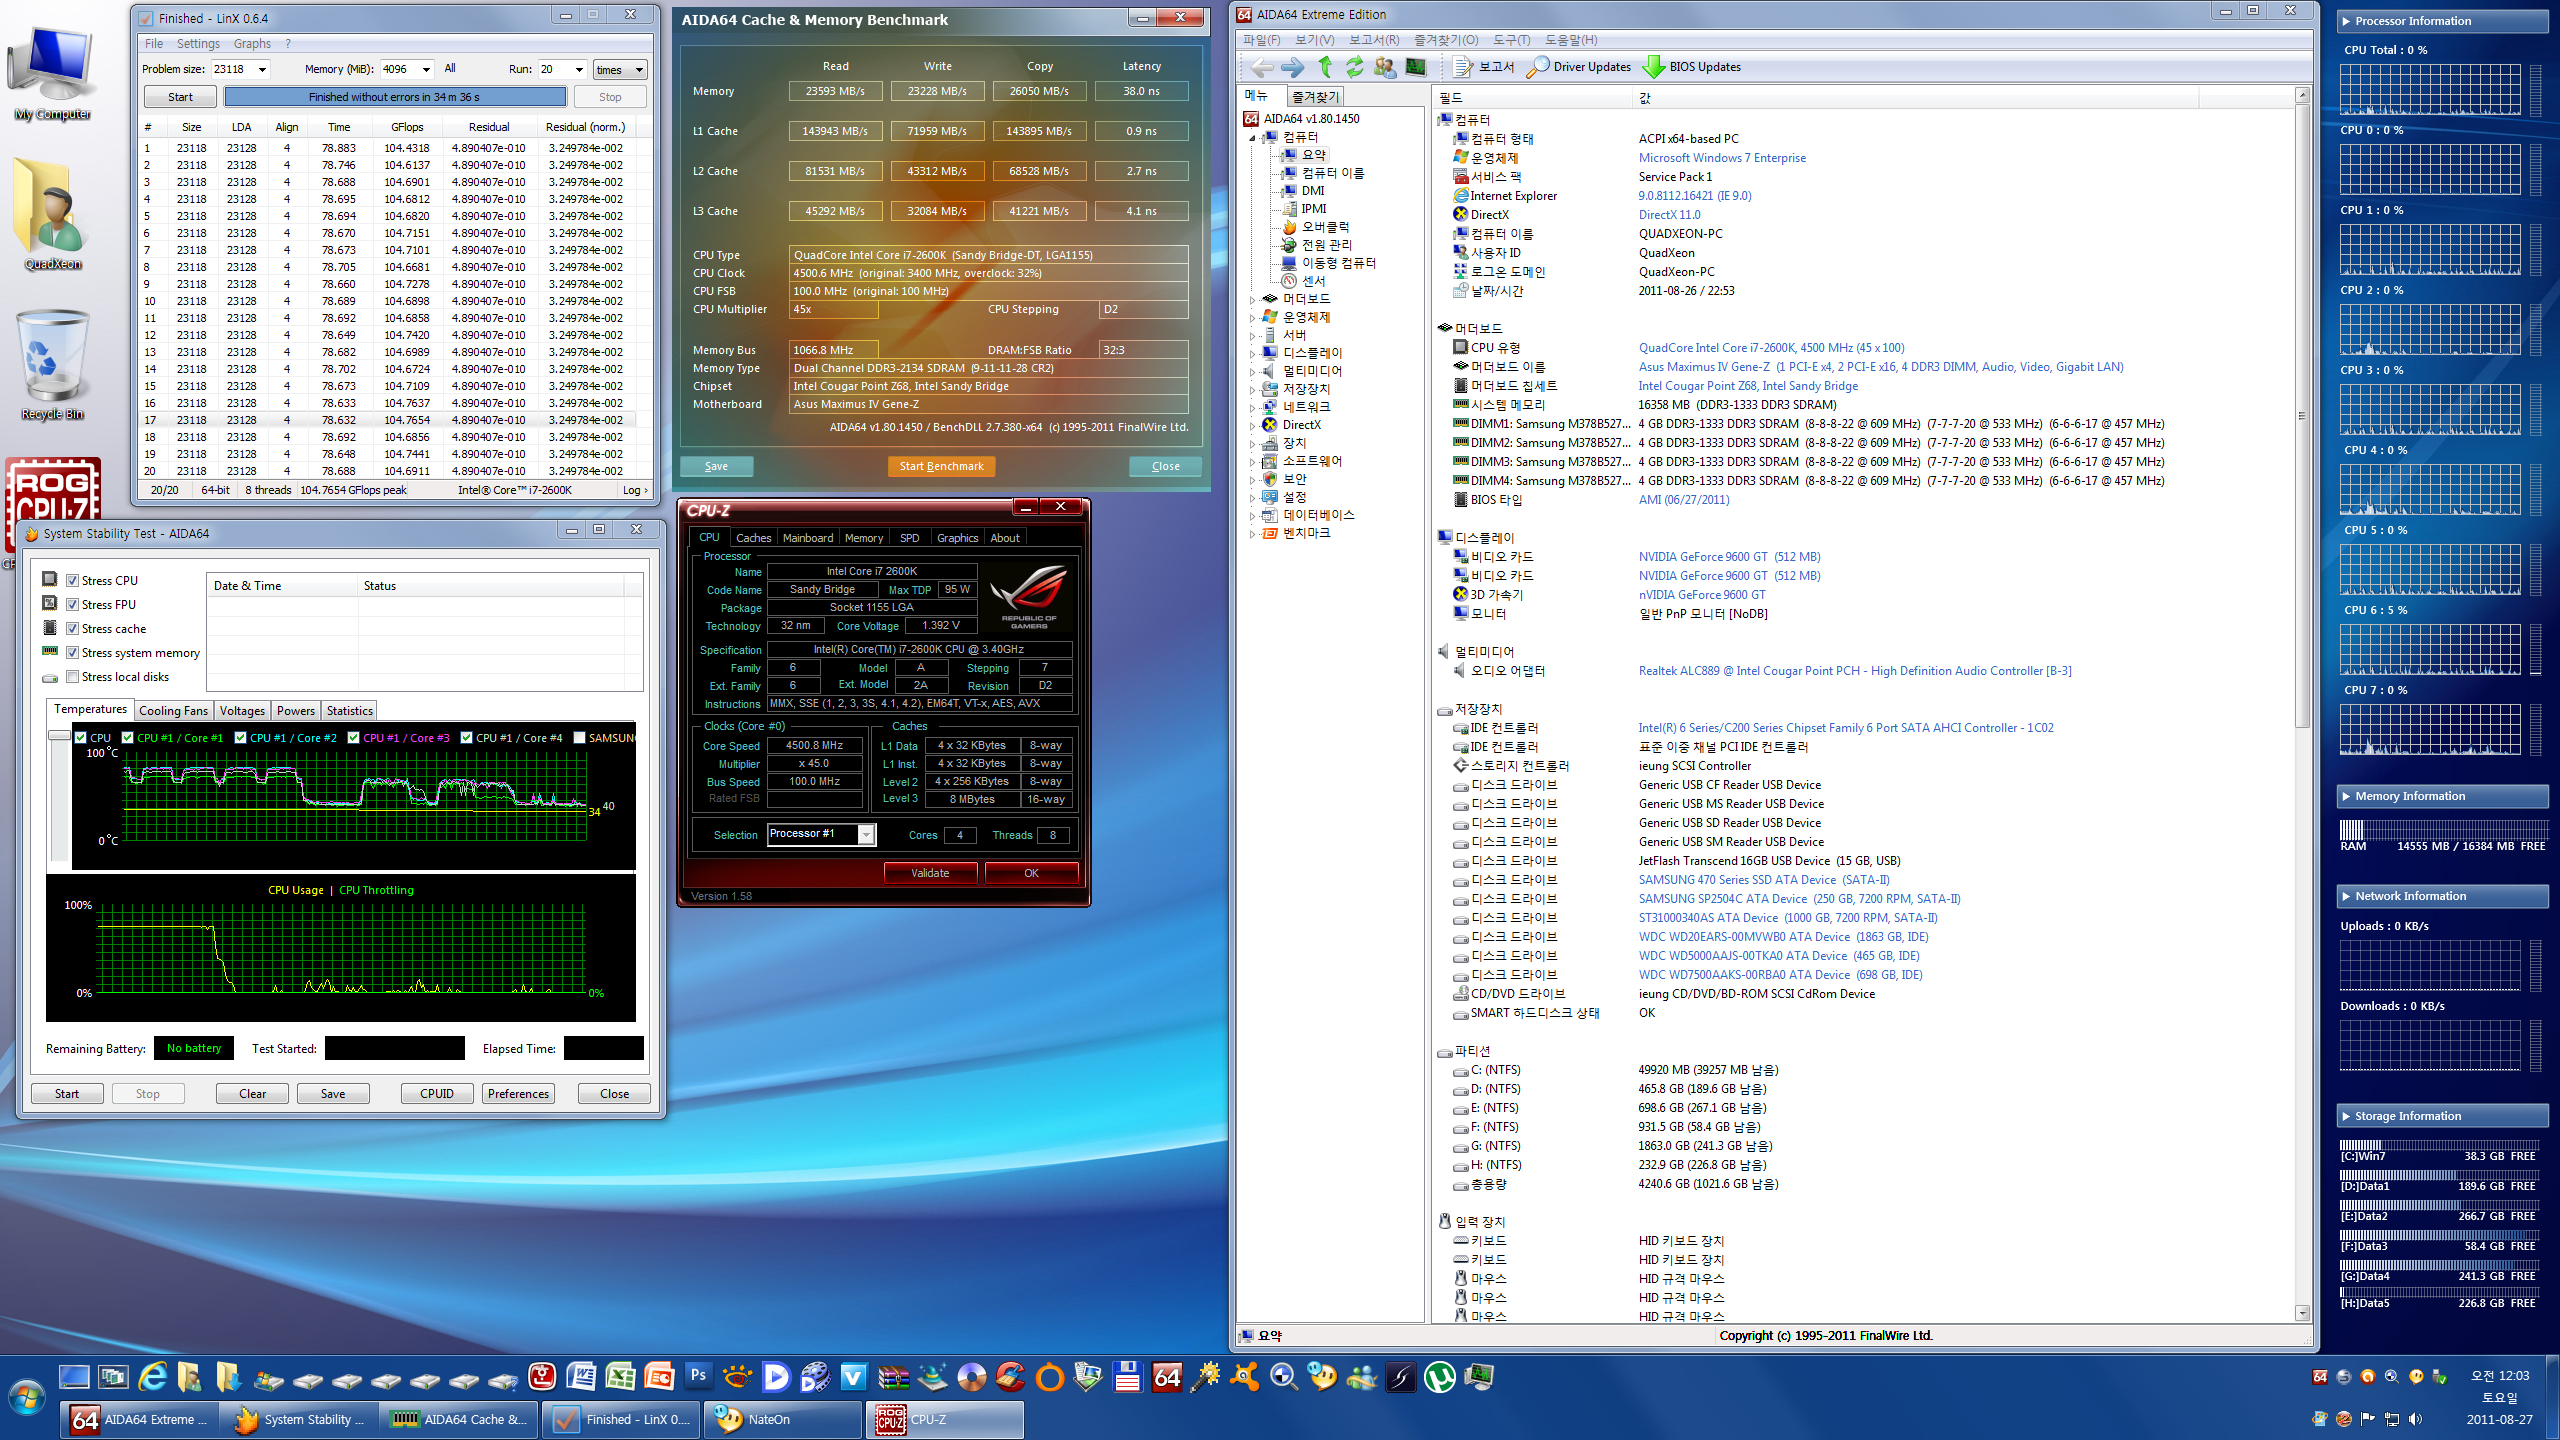Open the times unit dropdown in LinX
Image resolution: width=2560 pixels, height=1440 pixels.
pyautogui.click(x=620, y=70)
